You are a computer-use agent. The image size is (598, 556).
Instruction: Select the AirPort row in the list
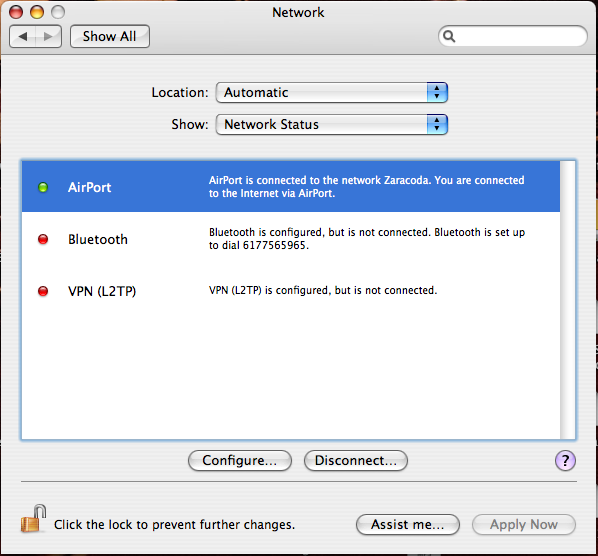[291, 186]
